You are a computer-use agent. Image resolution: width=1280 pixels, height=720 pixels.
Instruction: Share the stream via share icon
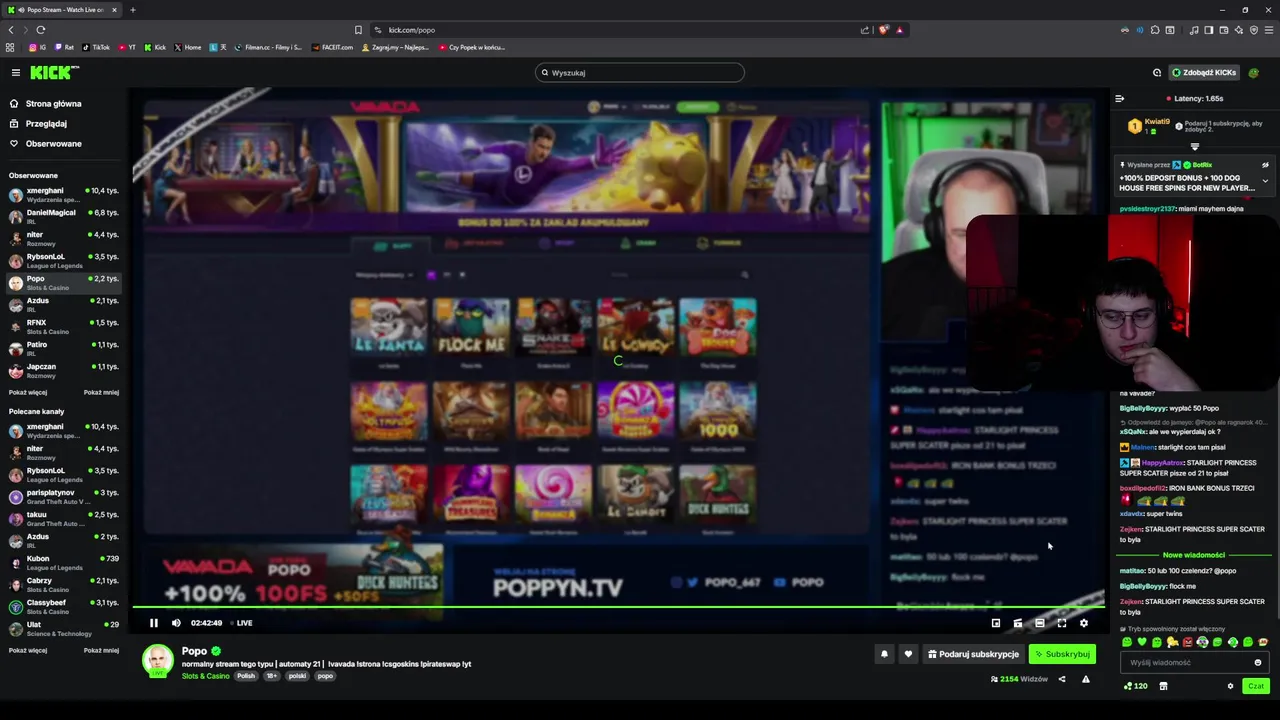1062,679
